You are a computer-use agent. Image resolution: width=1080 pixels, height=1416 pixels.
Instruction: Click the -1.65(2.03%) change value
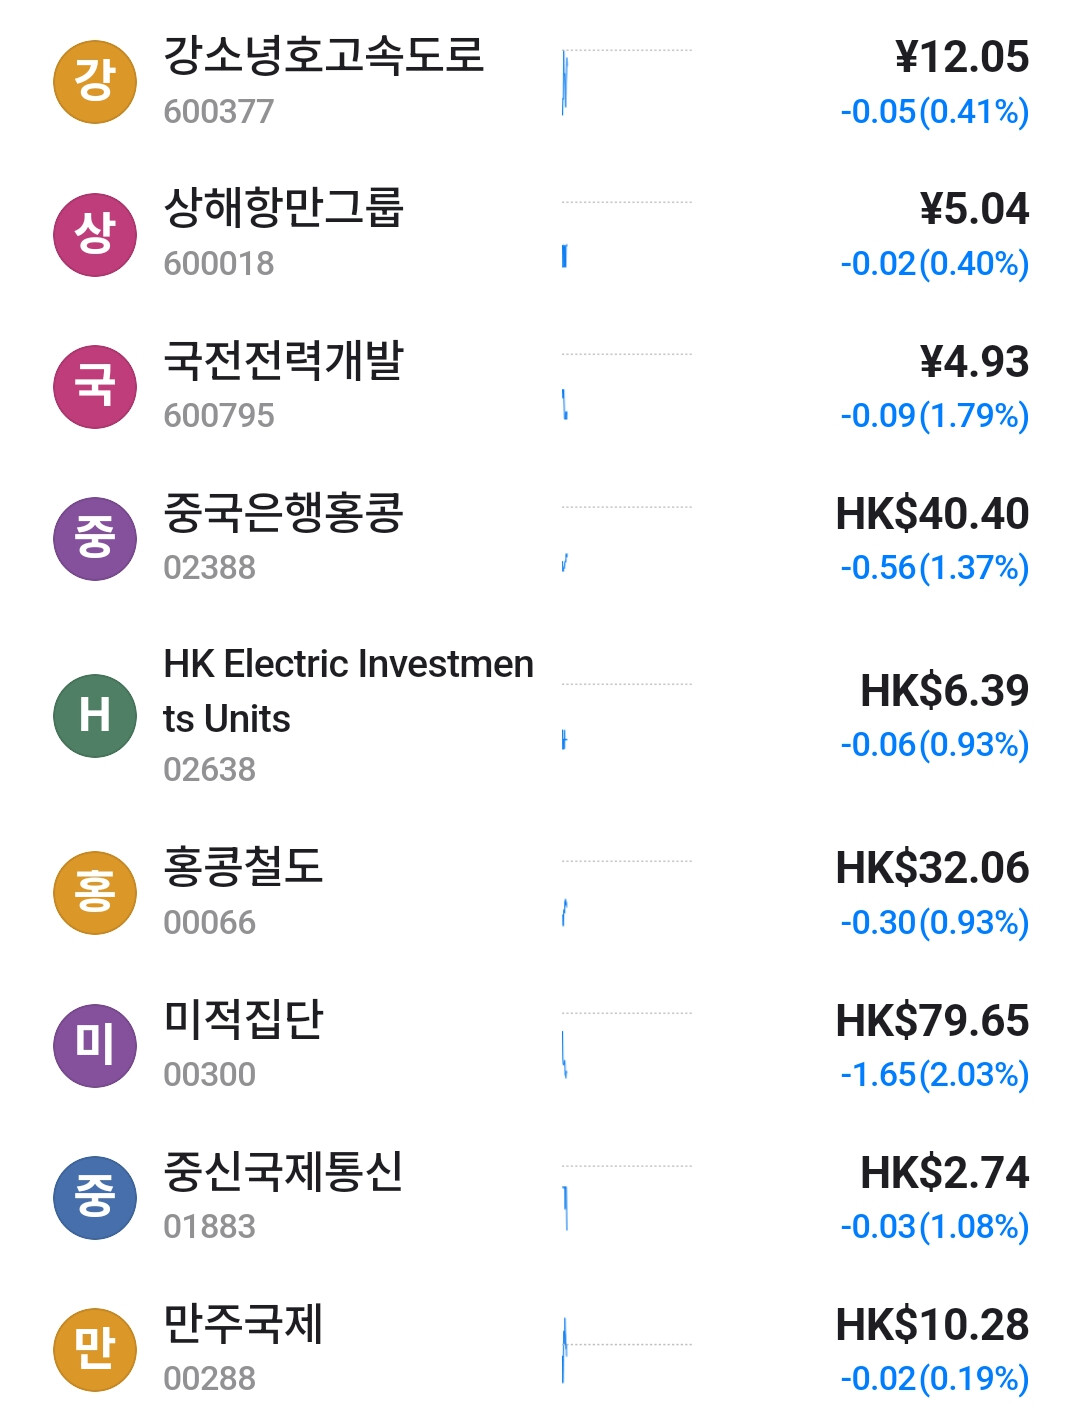934,1075
